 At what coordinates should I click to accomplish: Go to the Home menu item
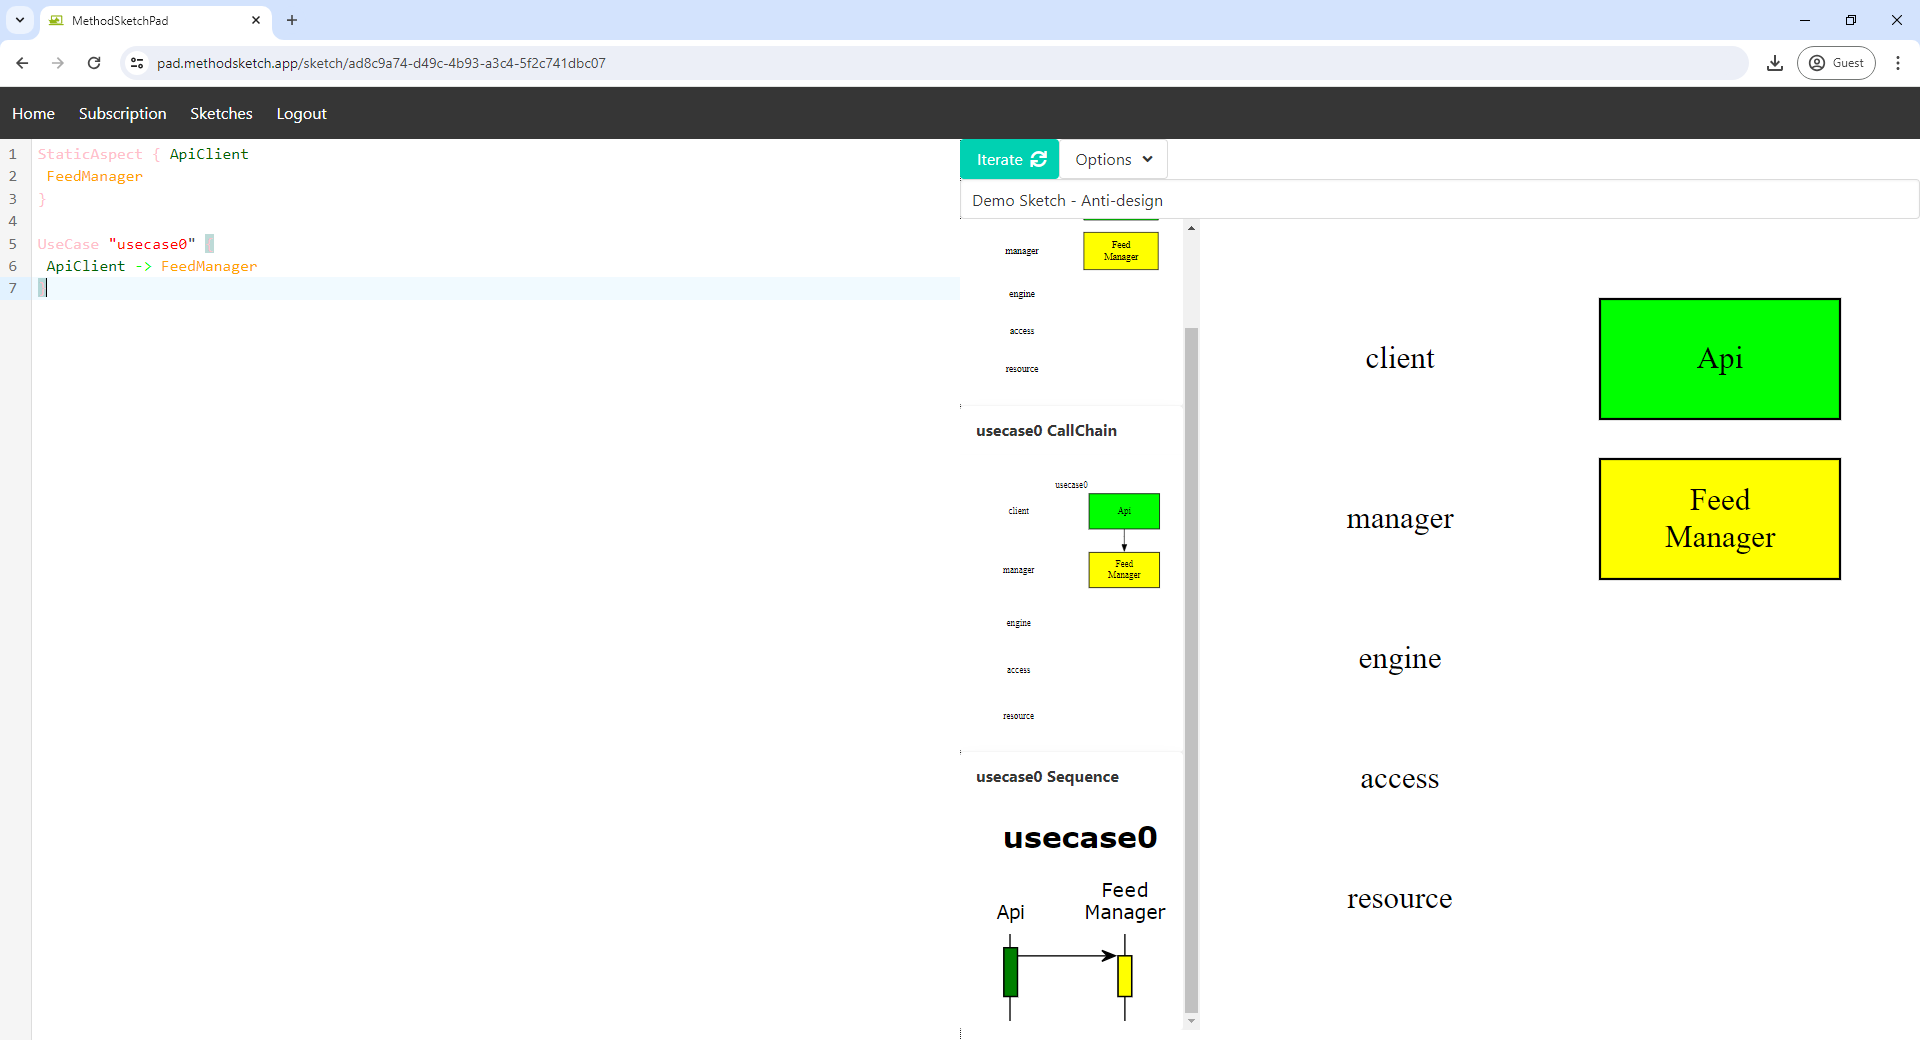coord(33,114)
